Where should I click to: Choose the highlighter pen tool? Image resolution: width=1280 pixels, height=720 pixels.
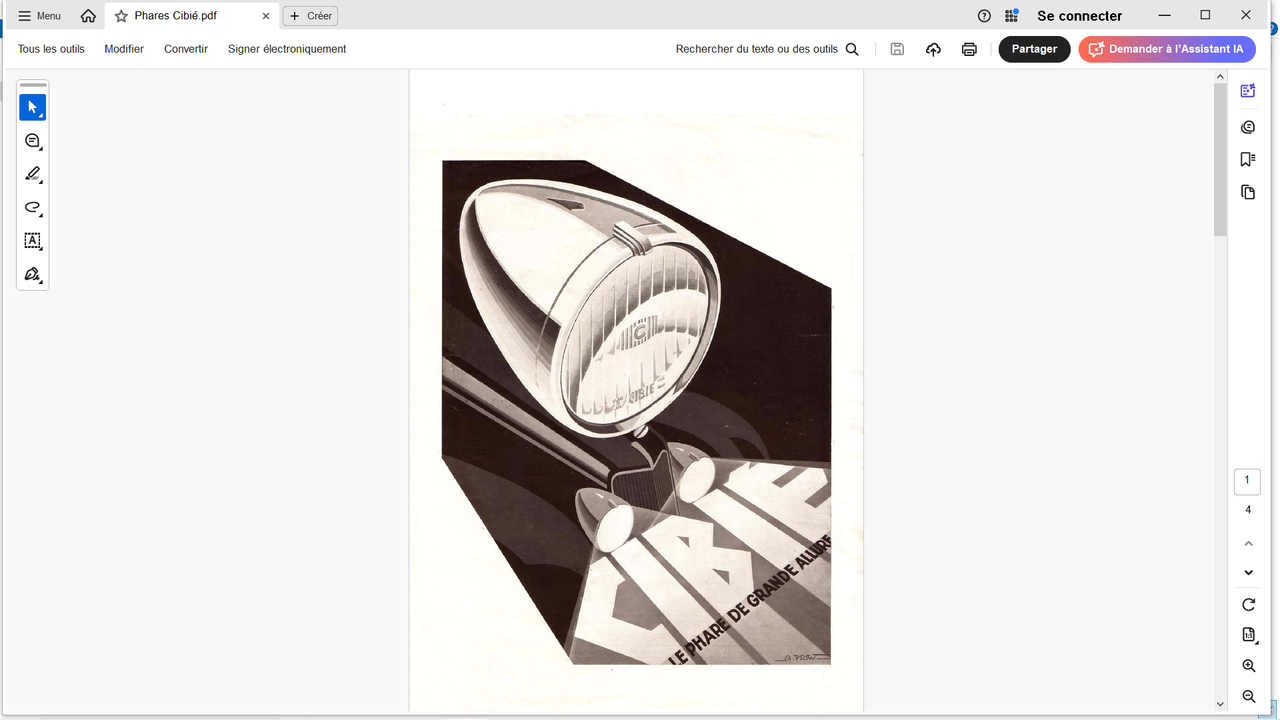[x=32, y=174]
